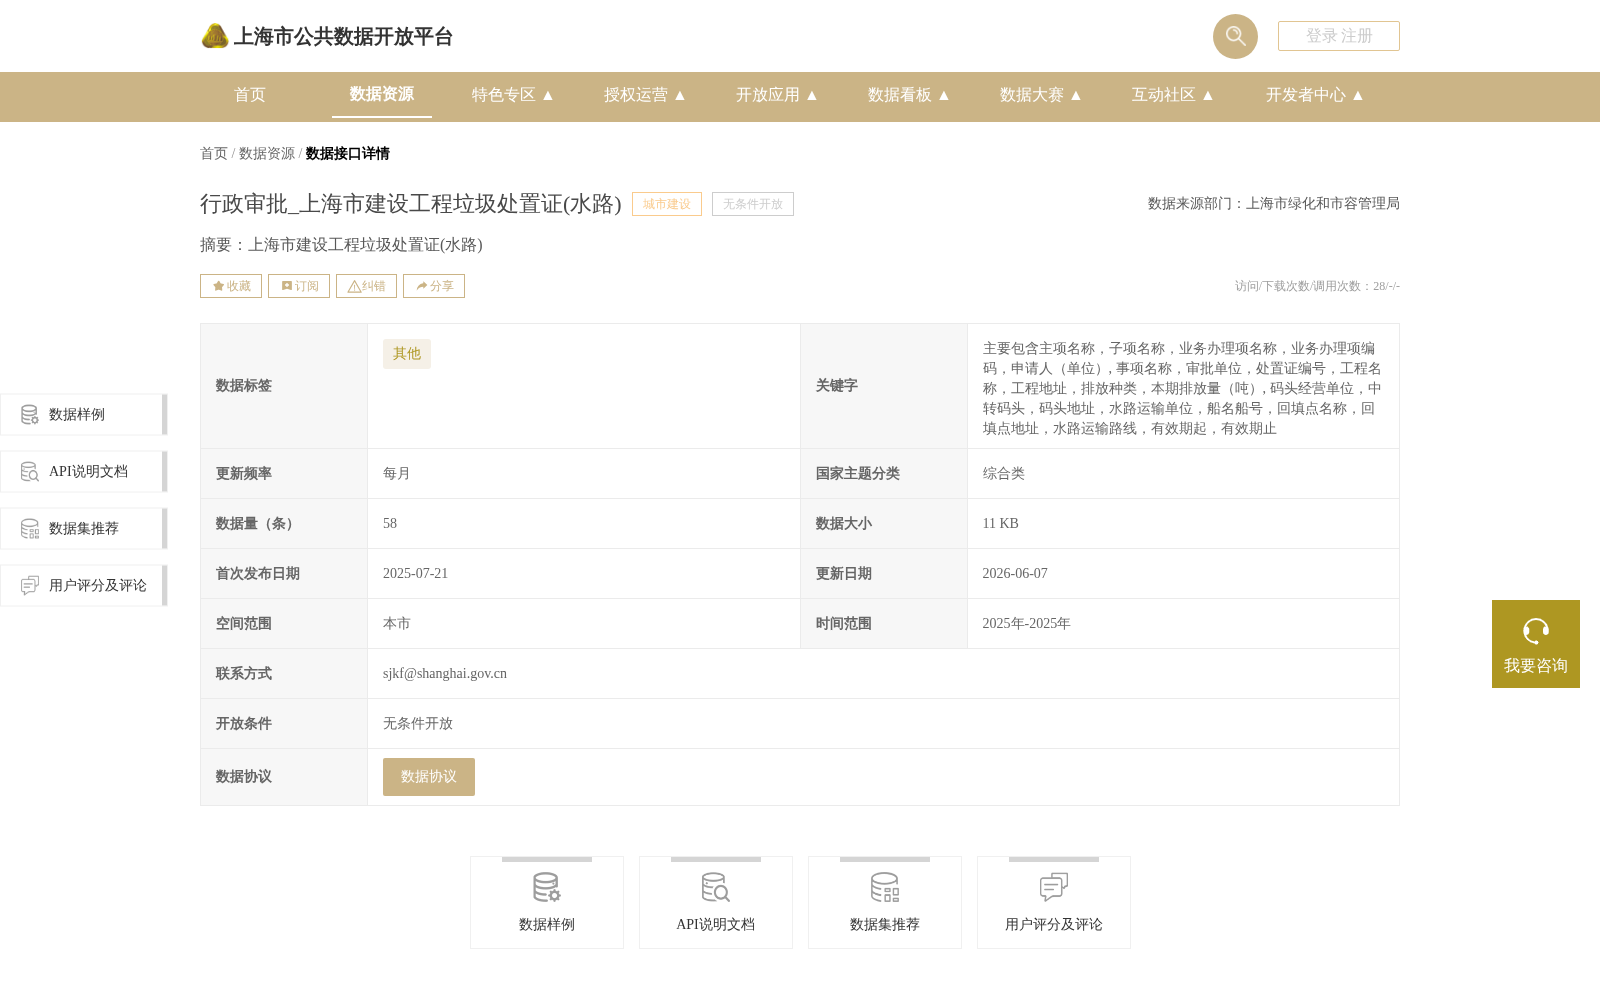Image resolution: width=1600 pixels, height=1000 pixels.
Task: Click the 数据接口详情 breadcrumb text
Action: tap(348, 153)
